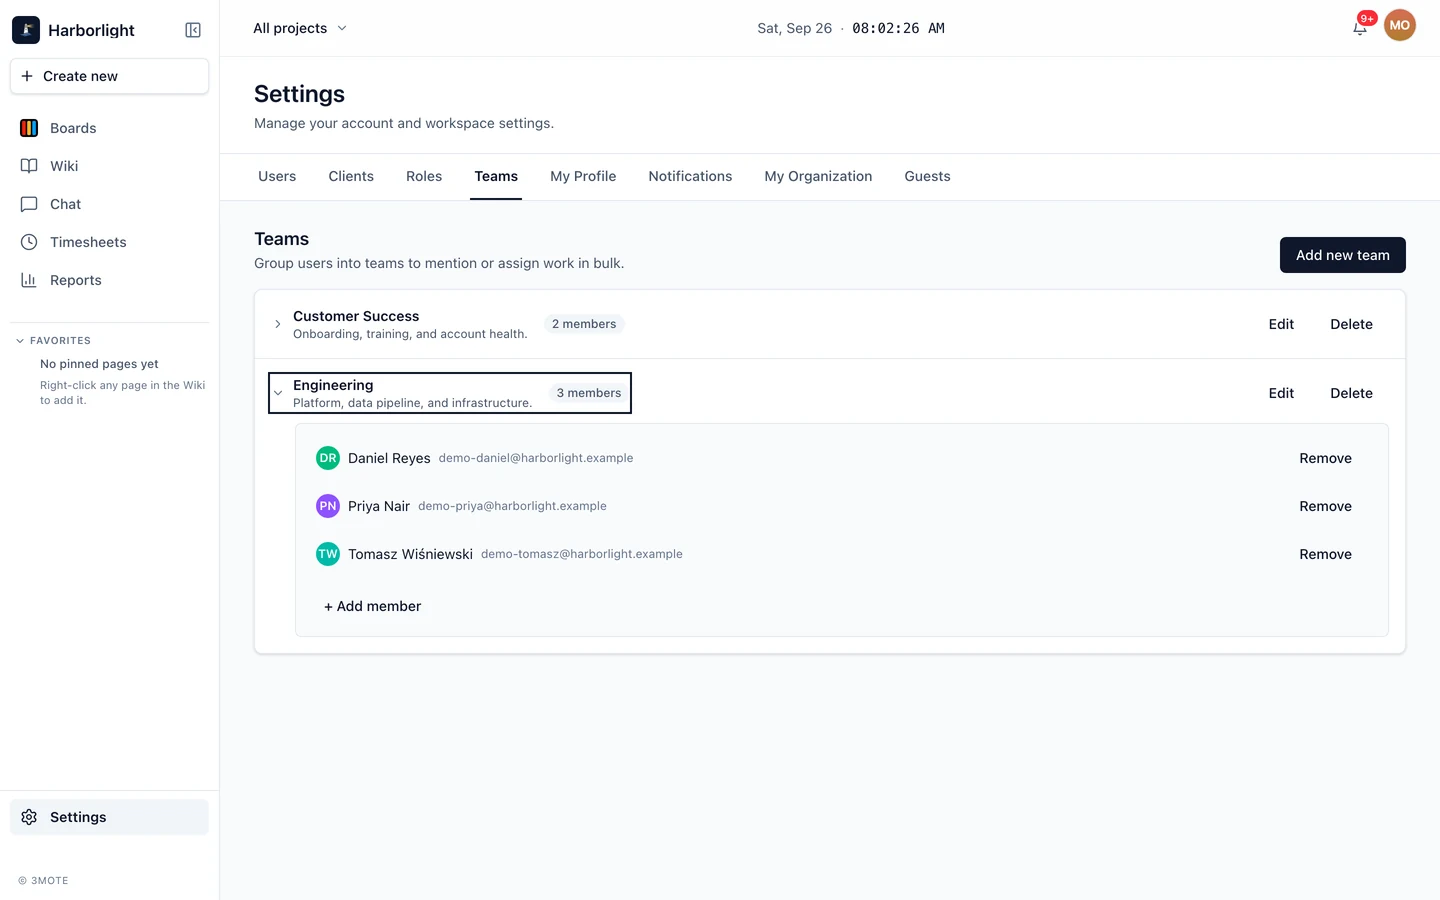Open the notifications bell
1440x900 pixels.
coord(1360,28)
